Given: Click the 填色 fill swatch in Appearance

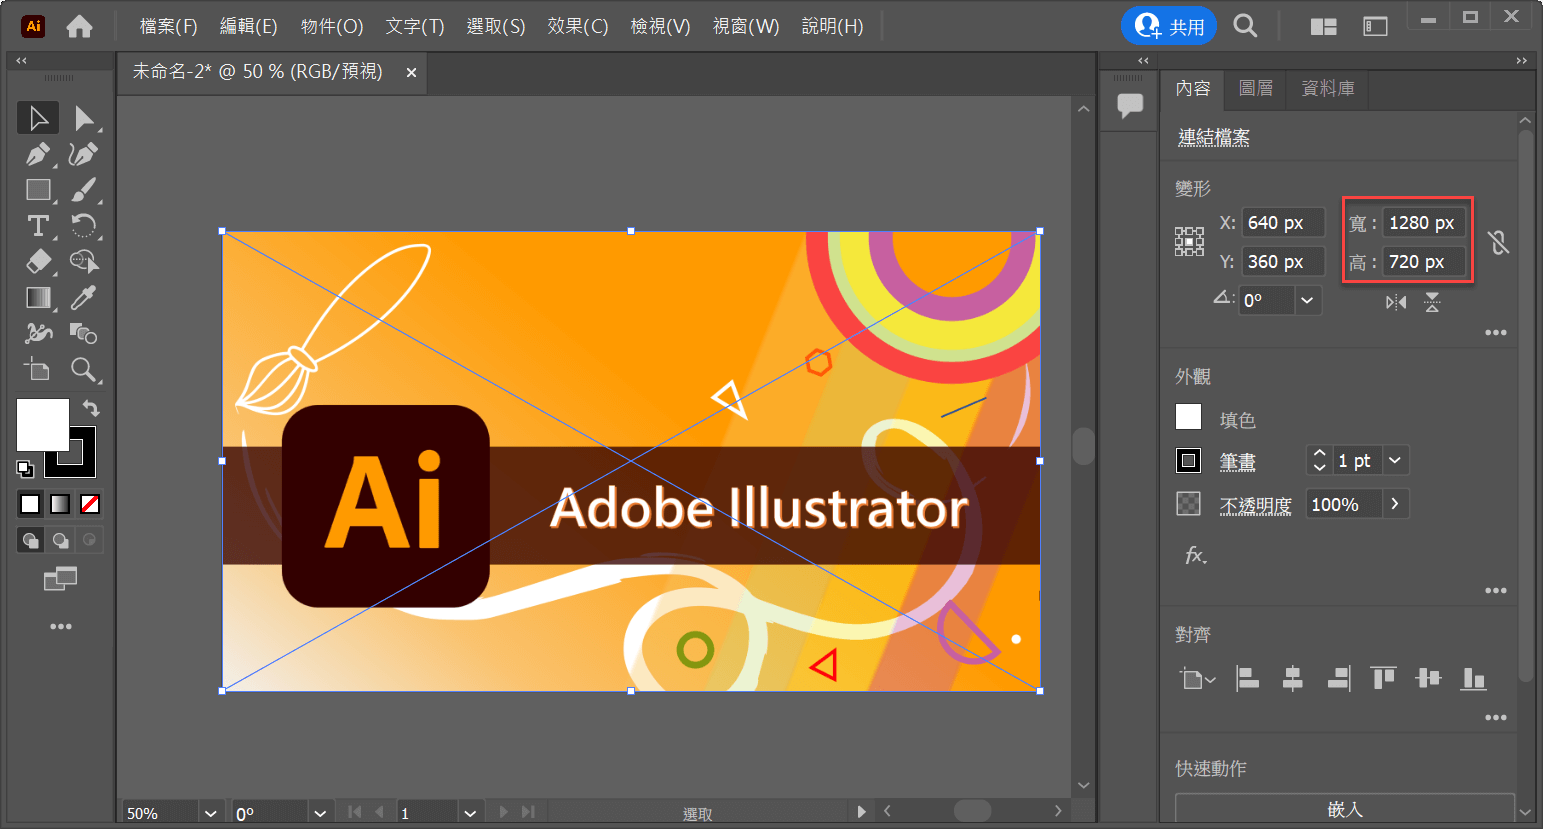Looking at the screenshot, I should click(1188, 417).
